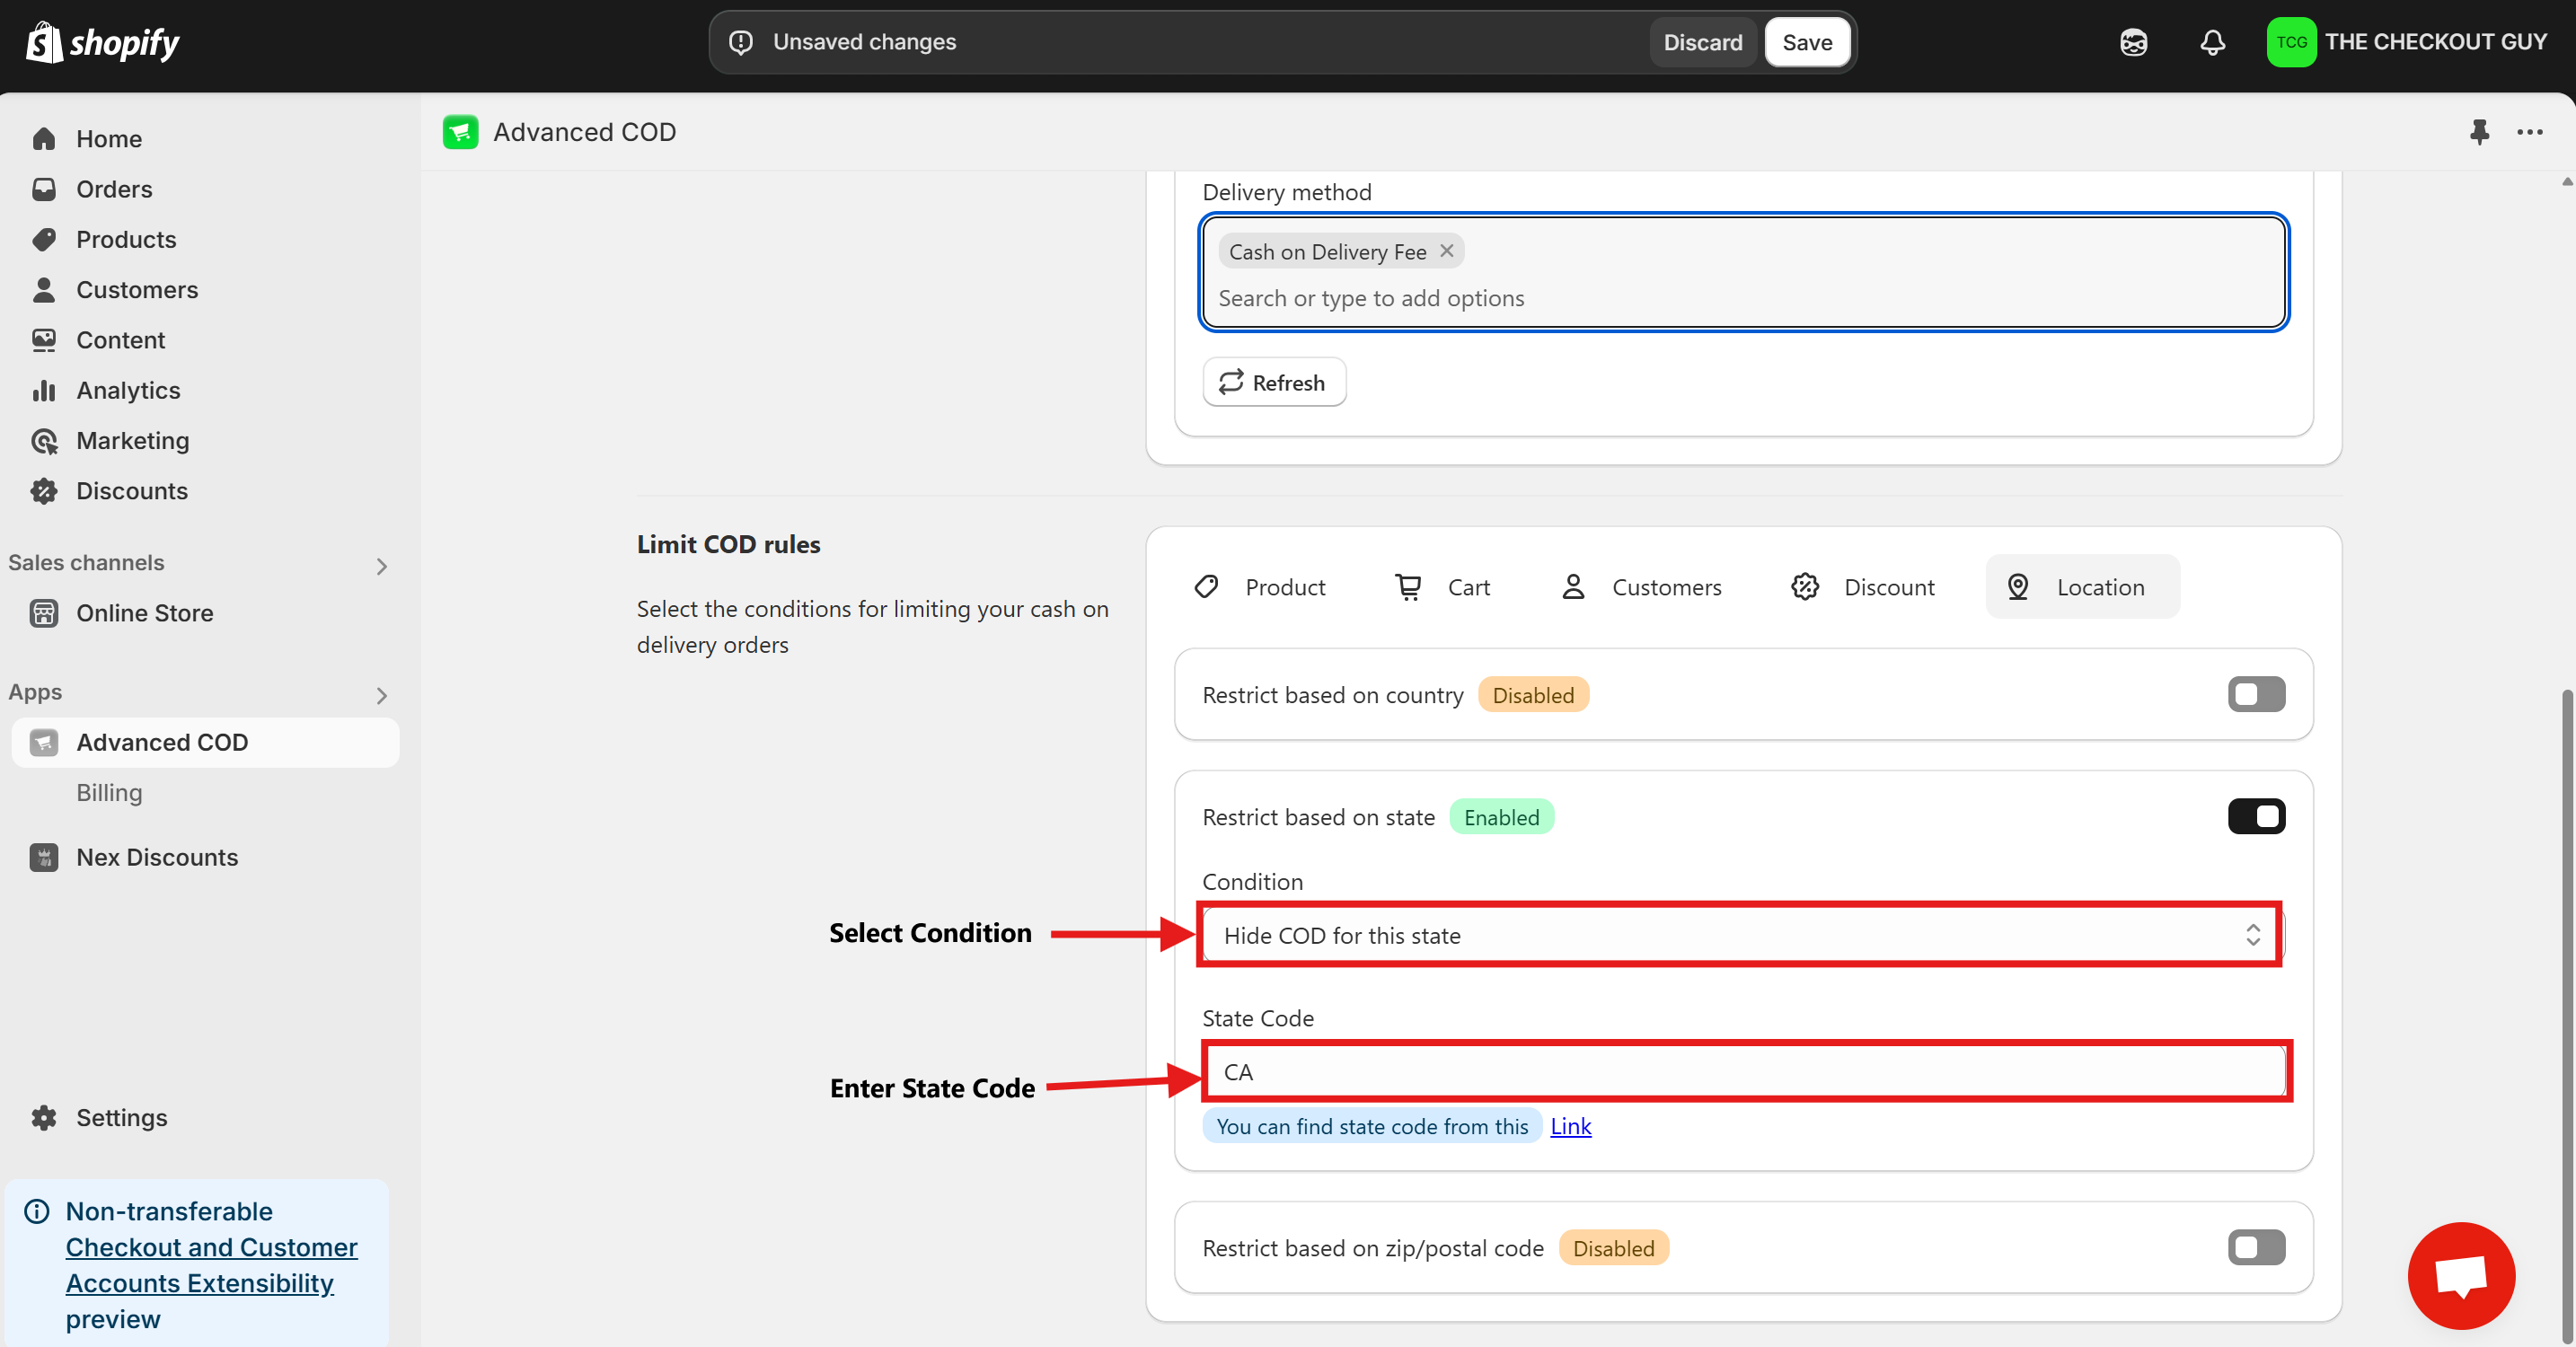Open the Condition dropdown
Viewport: 2576px width, 1347px height.
(1740, 935)
